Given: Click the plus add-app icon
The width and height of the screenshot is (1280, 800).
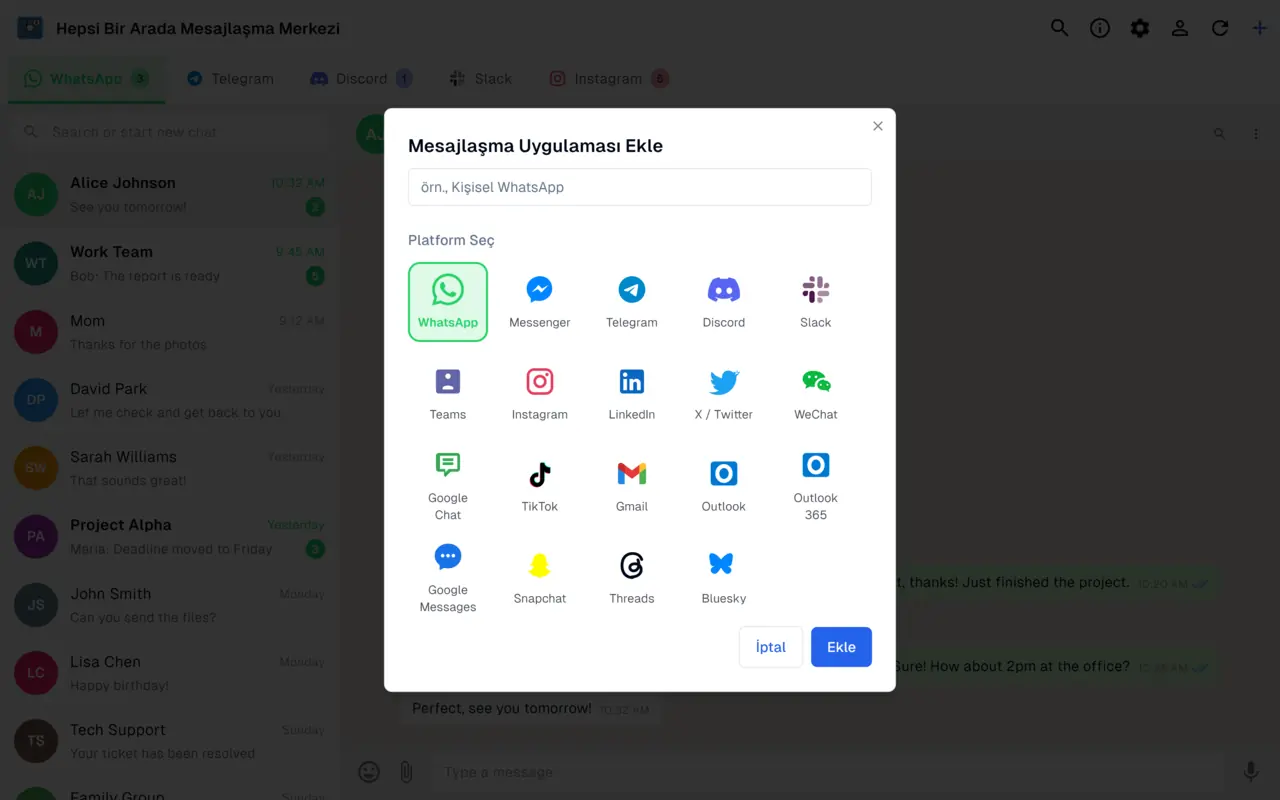Looking at the screenshot, I should point(1260,28).
